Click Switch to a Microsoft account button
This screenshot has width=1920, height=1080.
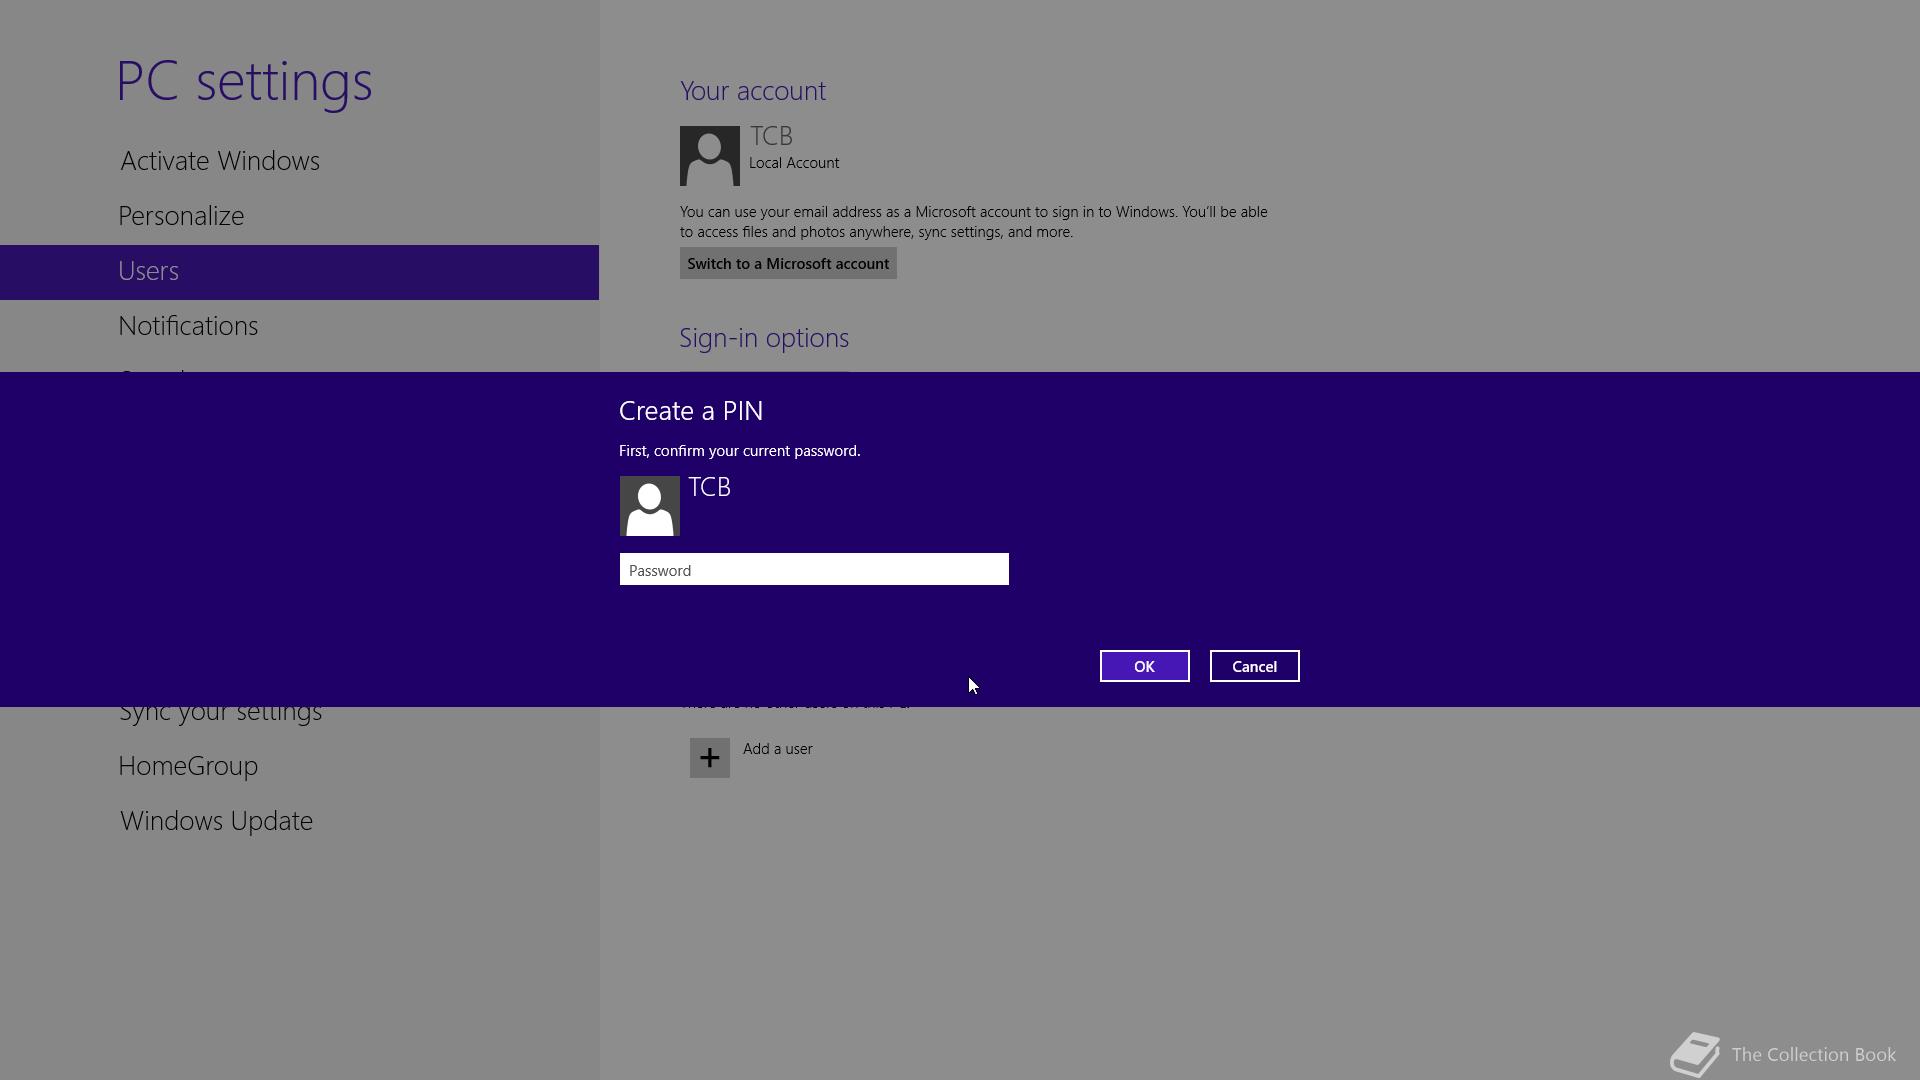[788, 263]
